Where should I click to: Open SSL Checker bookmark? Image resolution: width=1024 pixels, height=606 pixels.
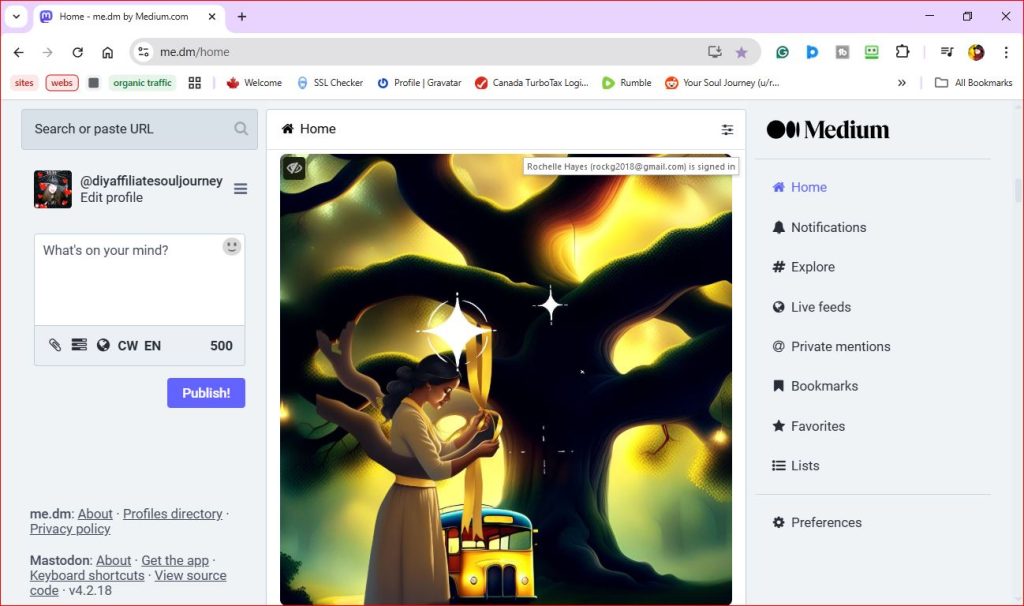(330, 83)
